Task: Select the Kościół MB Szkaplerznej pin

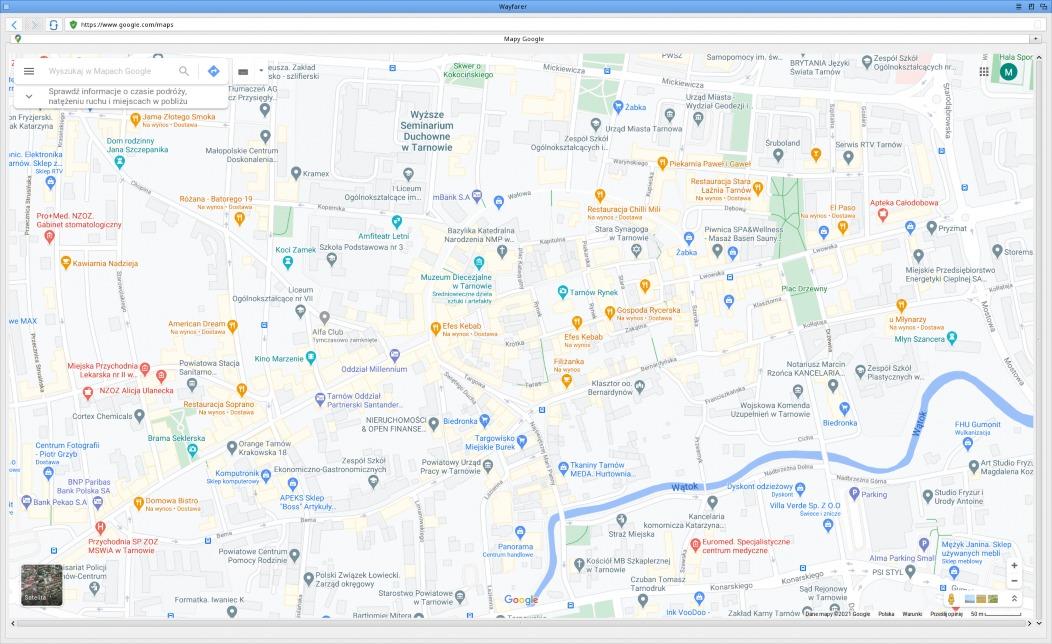Action: 579,564
